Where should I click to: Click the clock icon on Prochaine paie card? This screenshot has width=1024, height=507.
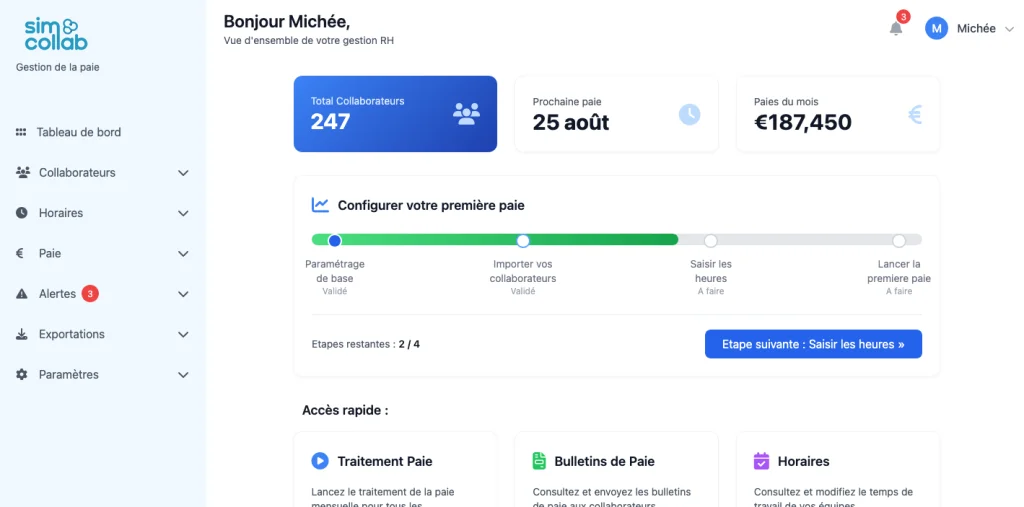point(689,114)
